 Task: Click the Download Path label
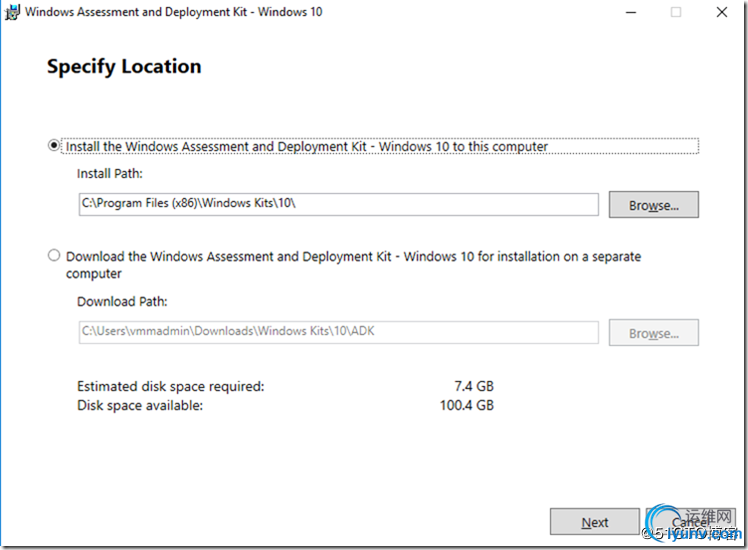[122, 301]
